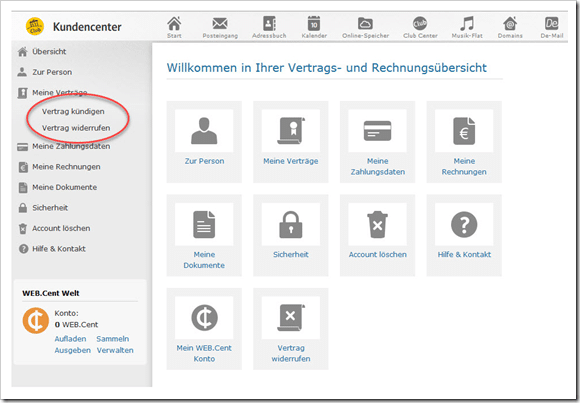Click the yellow Club logo beside Kundencenter
The image size is (580, 403).
point(35,27)
